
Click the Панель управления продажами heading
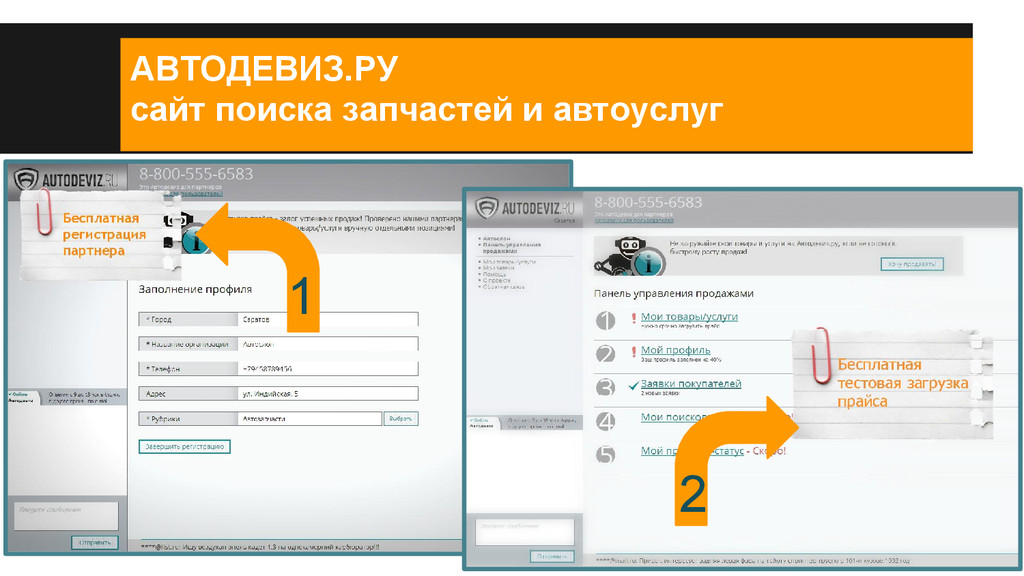coord(673,294)
